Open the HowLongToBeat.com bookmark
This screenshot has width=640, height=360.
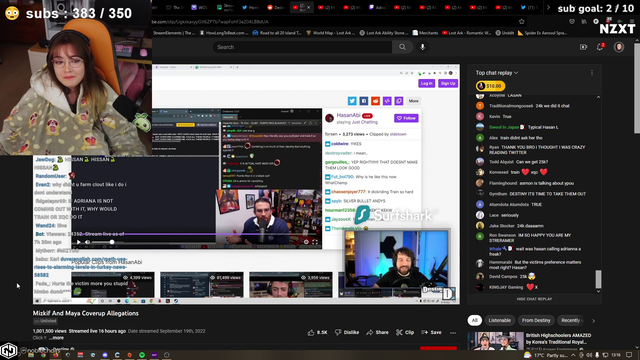[224, 33]
